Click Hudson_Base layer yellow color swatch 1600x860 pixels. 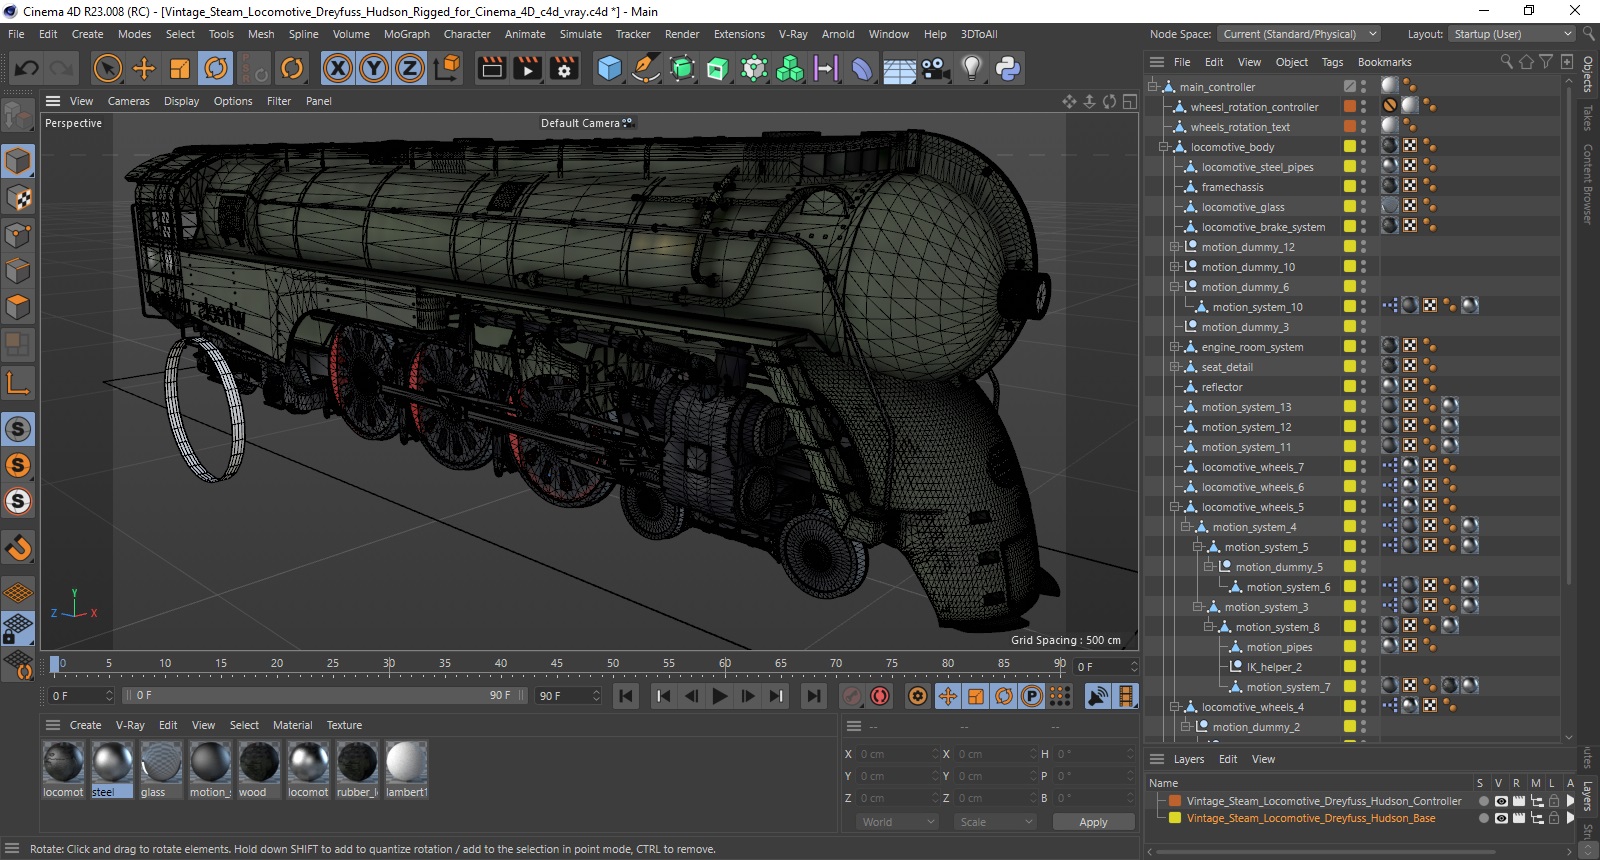point(1176,818)
